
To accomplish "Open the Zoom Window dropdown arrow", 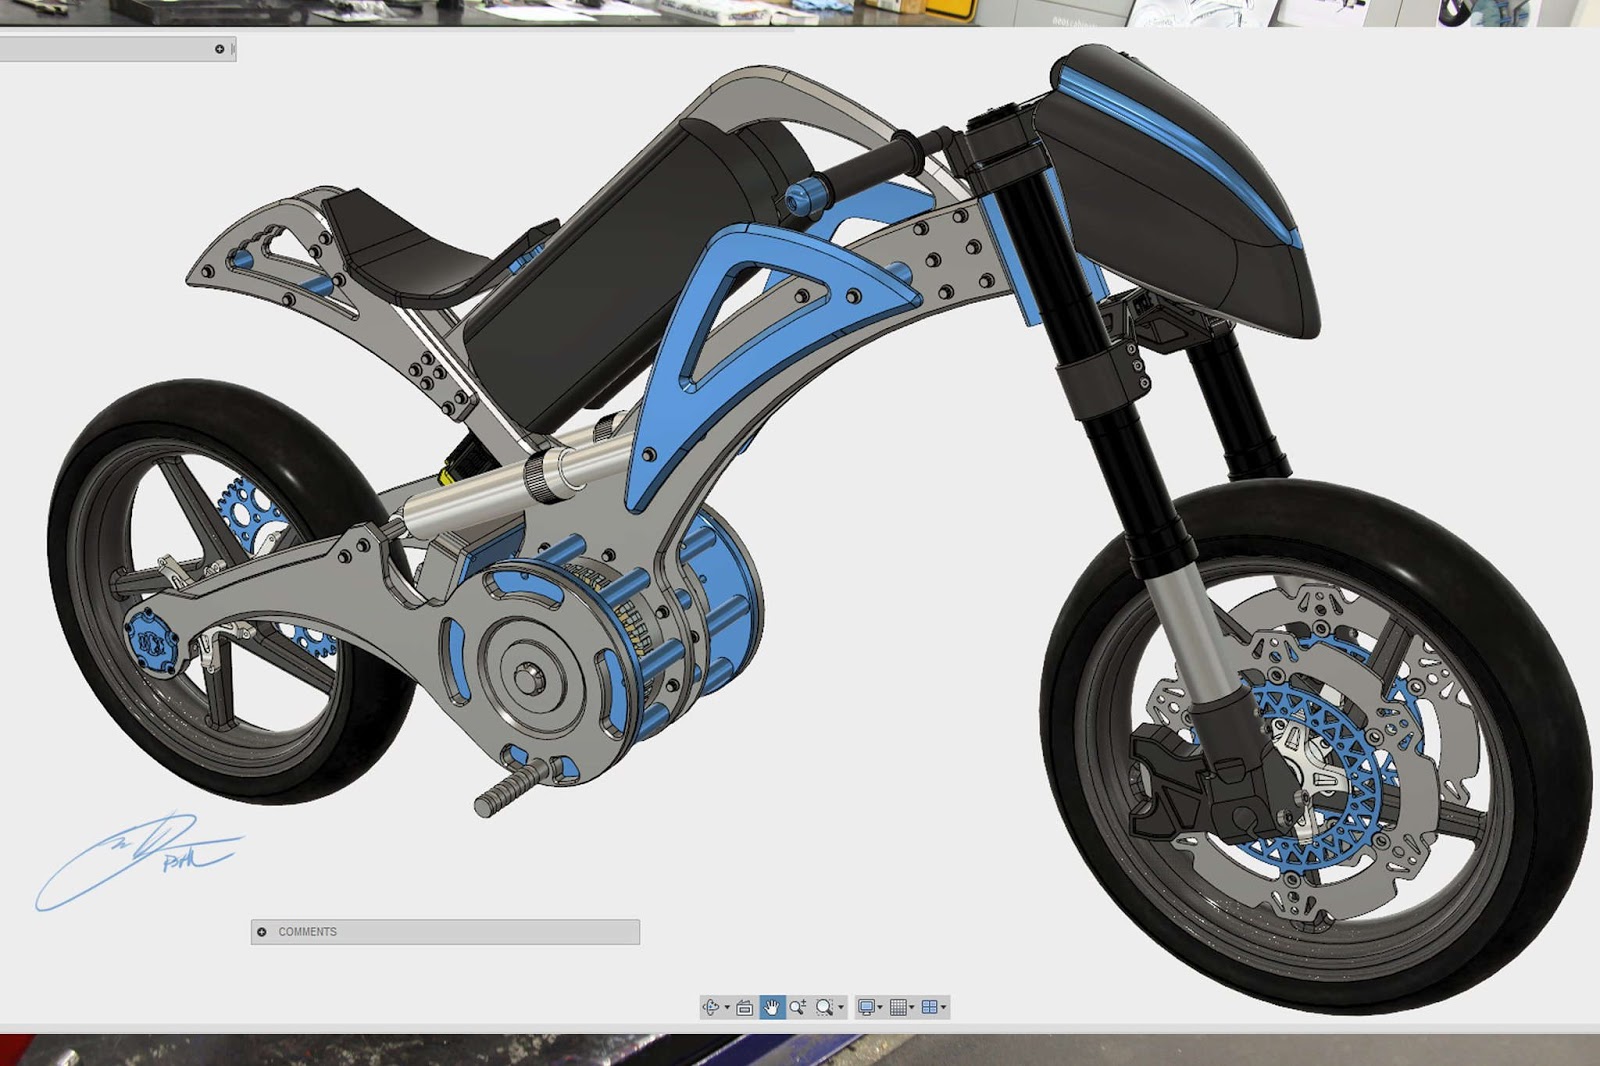I will pyautogui.click(x=840, y=1007).
